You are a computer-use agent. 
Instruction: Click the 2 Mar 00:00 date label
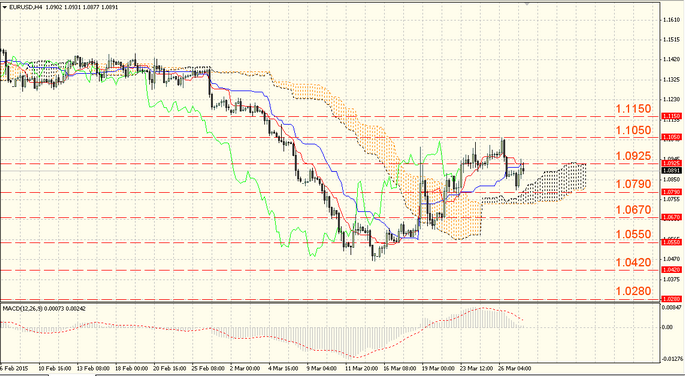pos(245,369)
